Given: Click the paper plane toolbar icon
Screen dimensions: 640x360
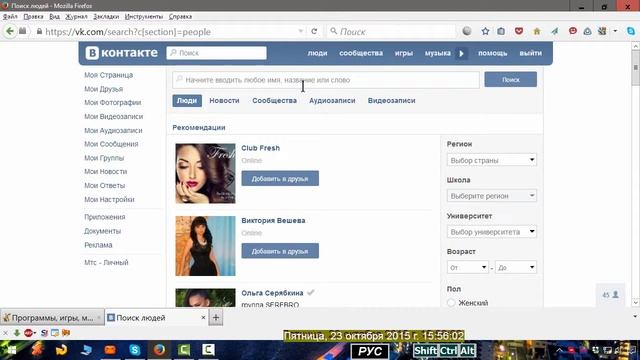Looking at the screenshot, I should [x=555, y=31].
